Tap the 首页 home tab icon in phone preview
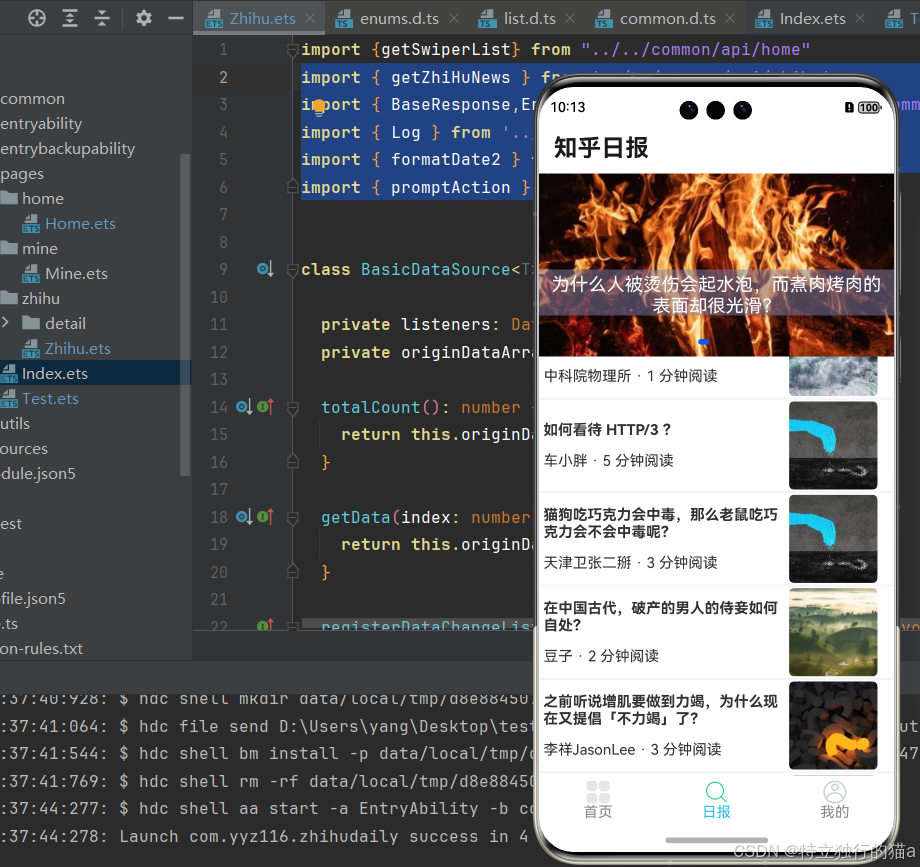 tap(597, 799)
